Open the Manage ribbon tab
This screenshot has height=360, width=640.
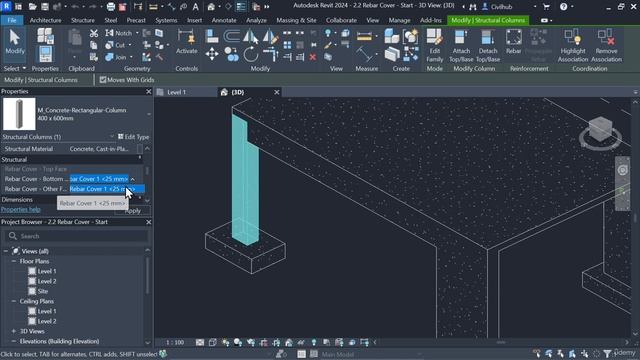coord(399,20)
